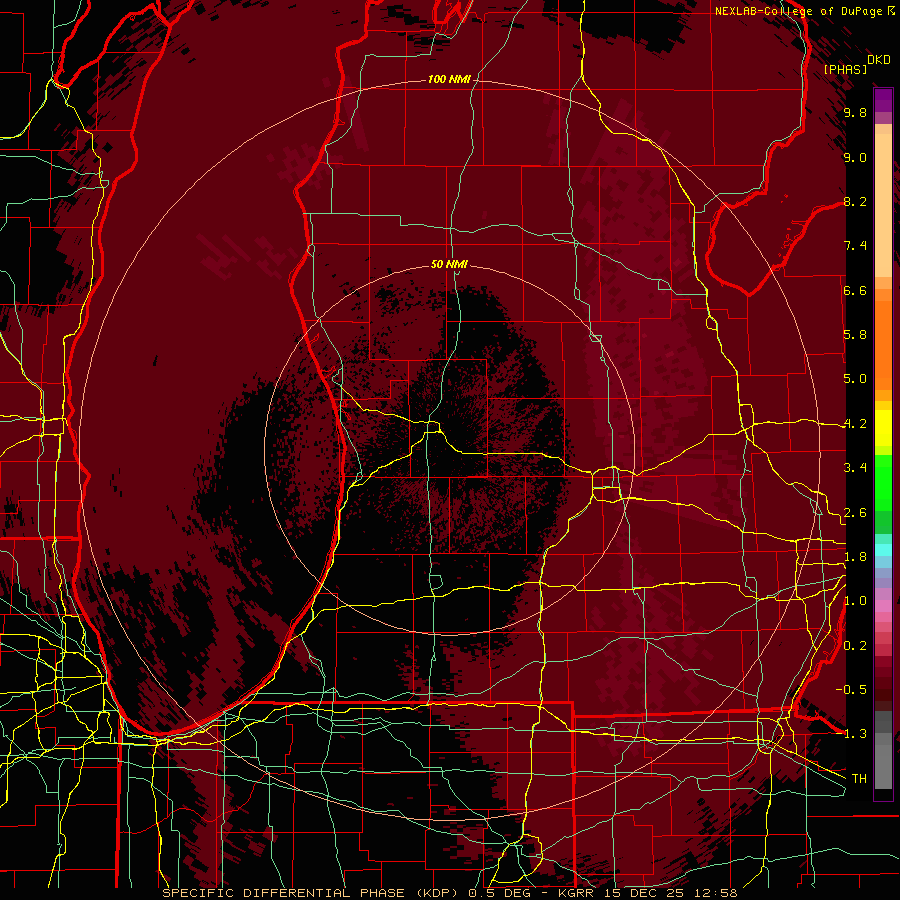Pick the bright yellow segment of the color bar
This screenshot has width=900, height=900.
(883, 428)
